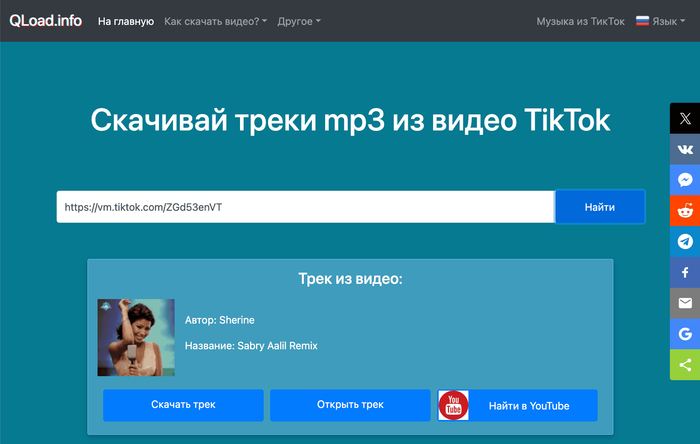Click the Трек из видео: heading
The height and width of the screenshot is (444, 700).
tap(350, 279)
